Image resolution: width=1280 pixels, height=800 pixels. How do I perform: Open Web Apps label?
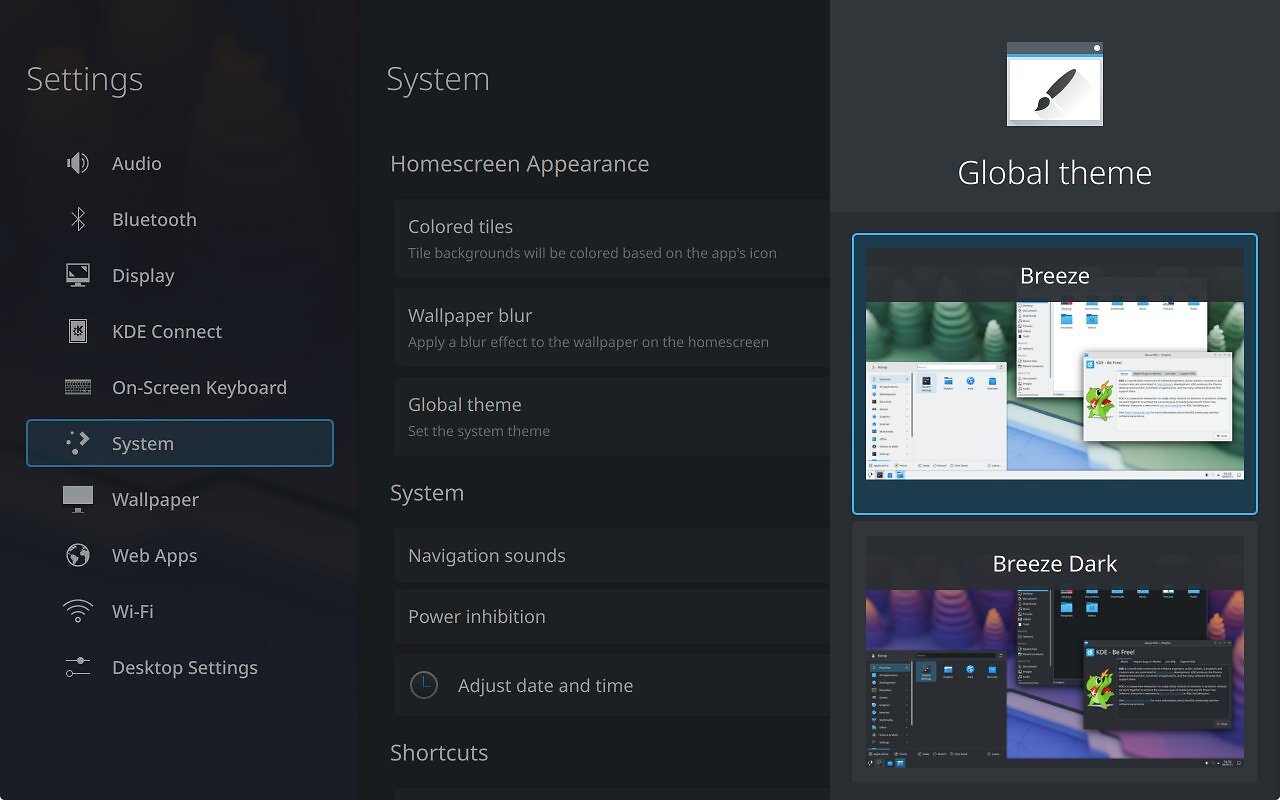pos(154,555)
